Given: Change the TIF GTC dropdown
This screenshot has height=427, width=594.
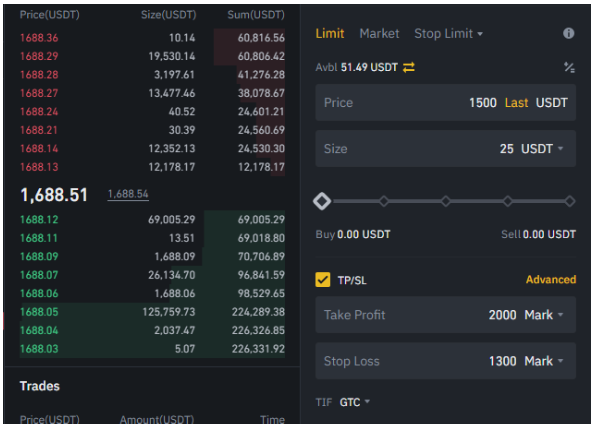Looking at the screenshot, I should [x=355, y=402].
